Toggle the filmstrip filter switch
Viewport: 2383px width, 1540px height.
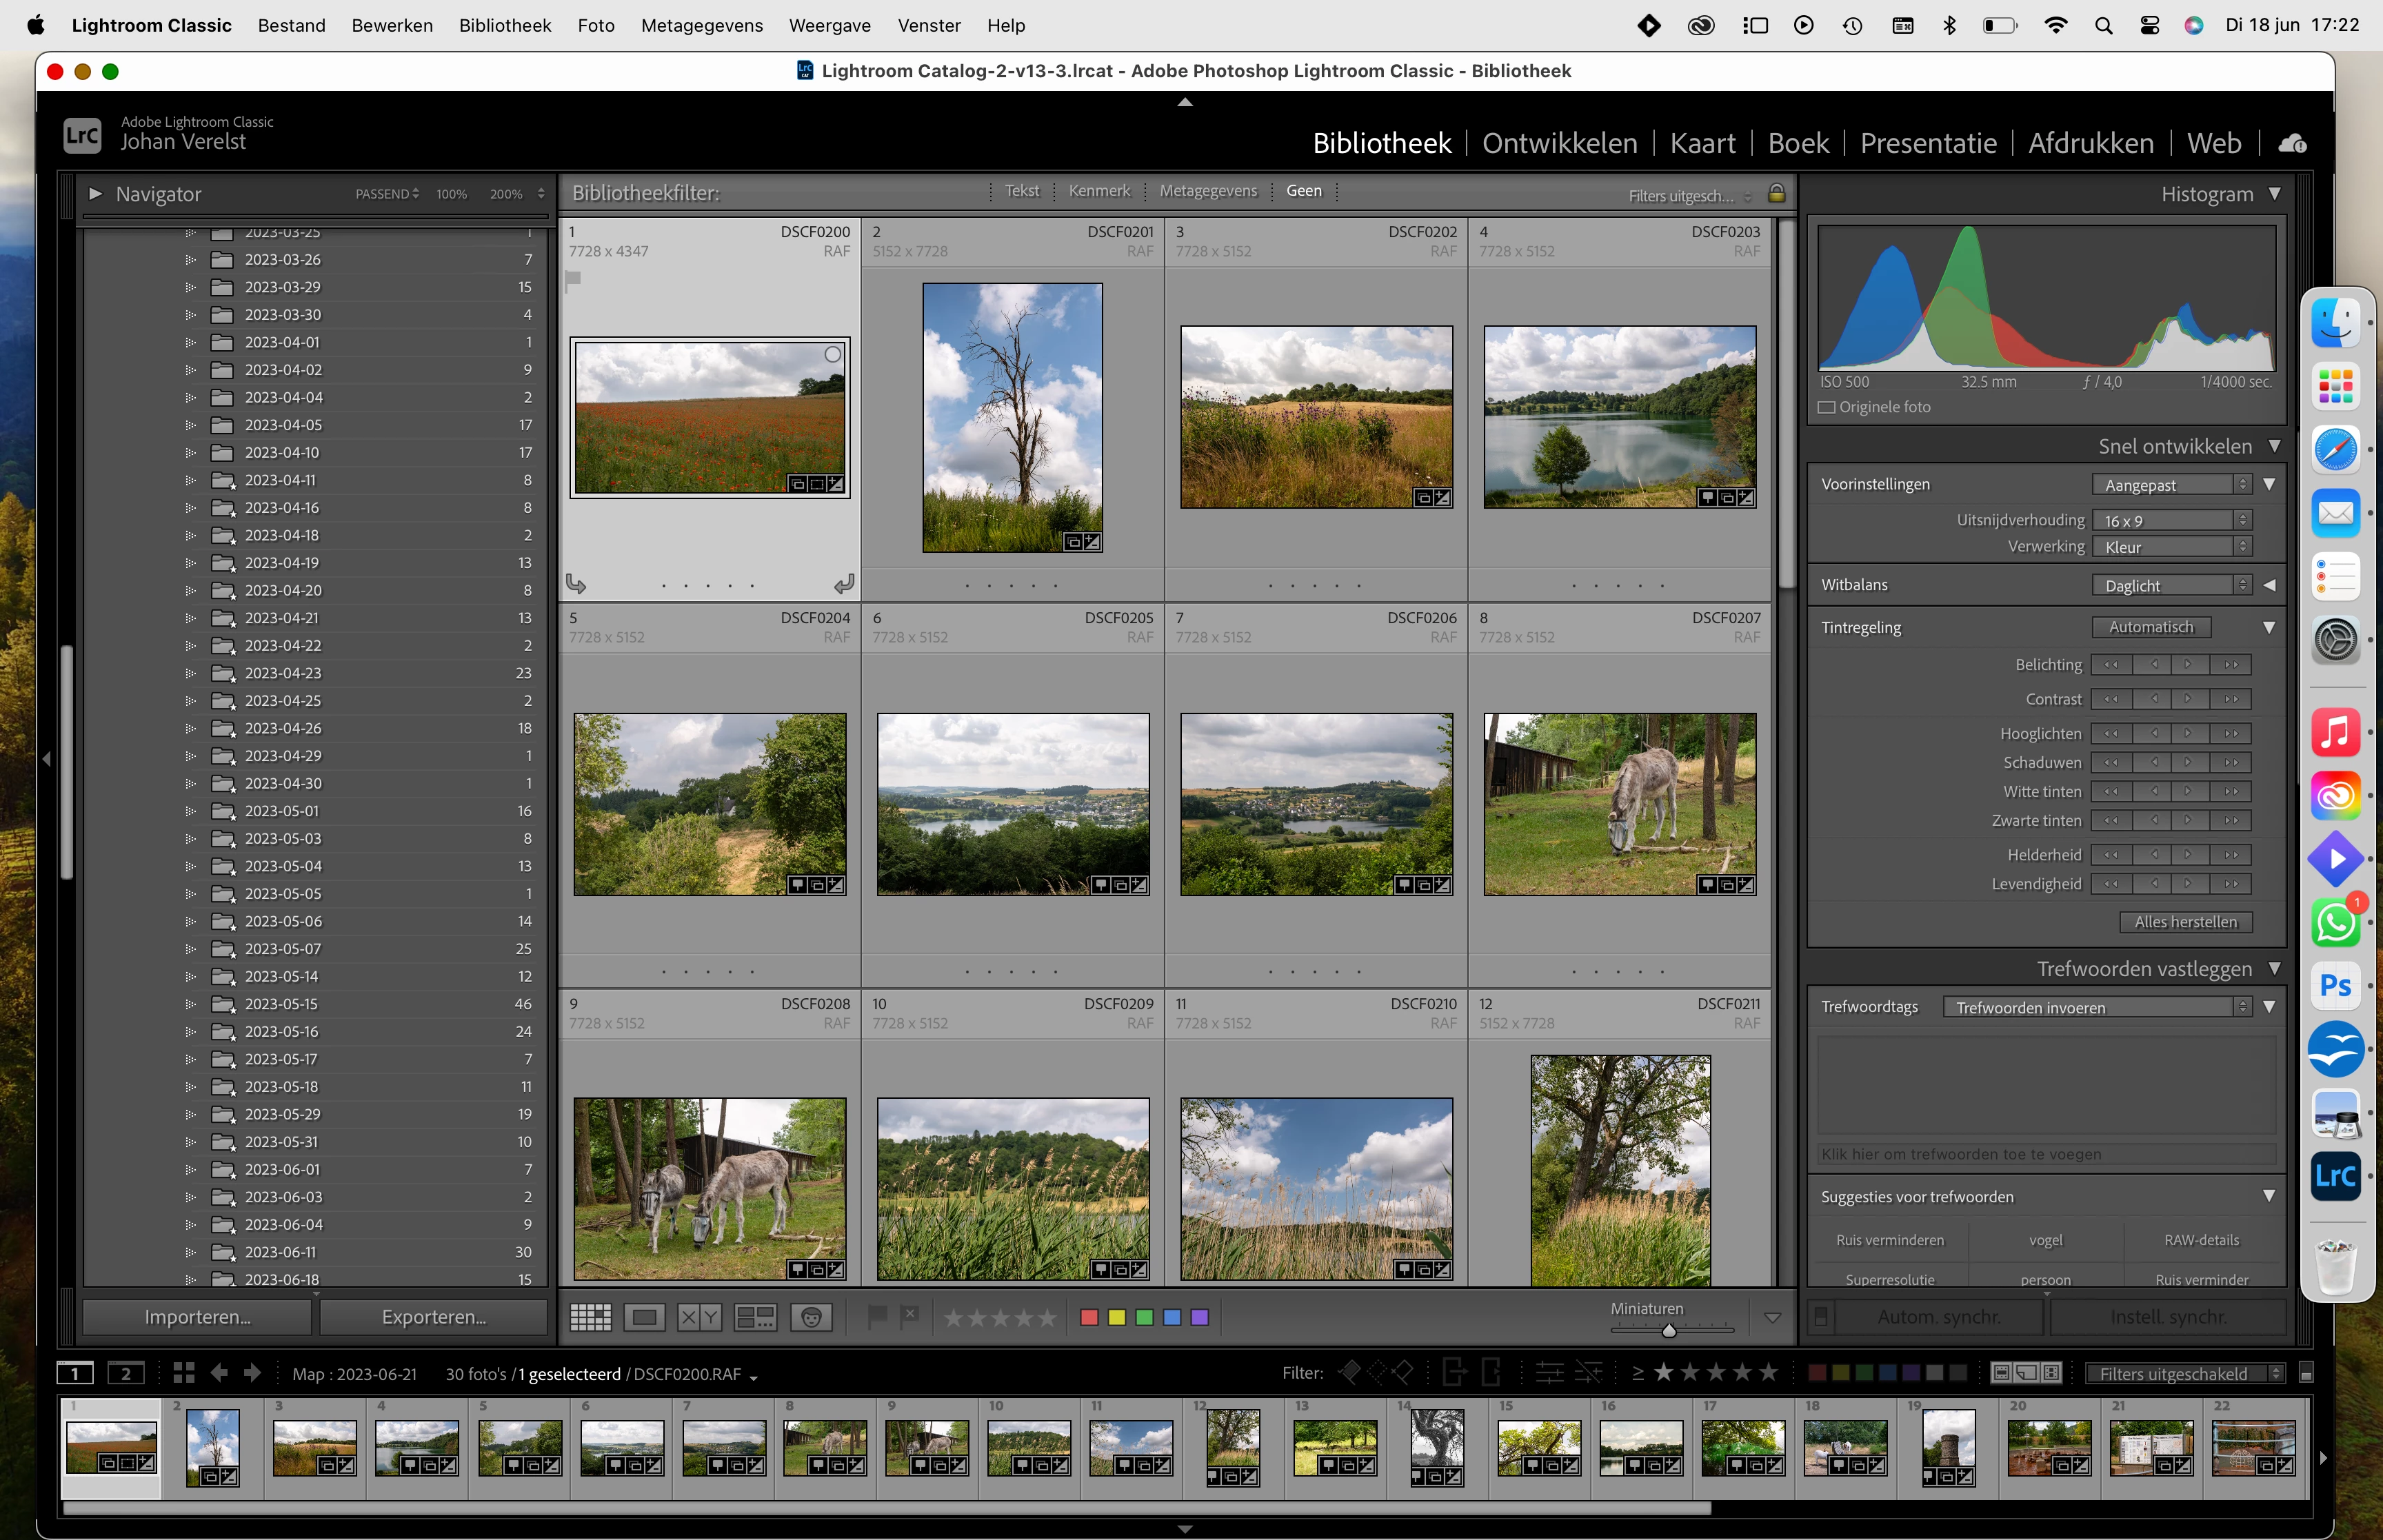(2306, 1373)
